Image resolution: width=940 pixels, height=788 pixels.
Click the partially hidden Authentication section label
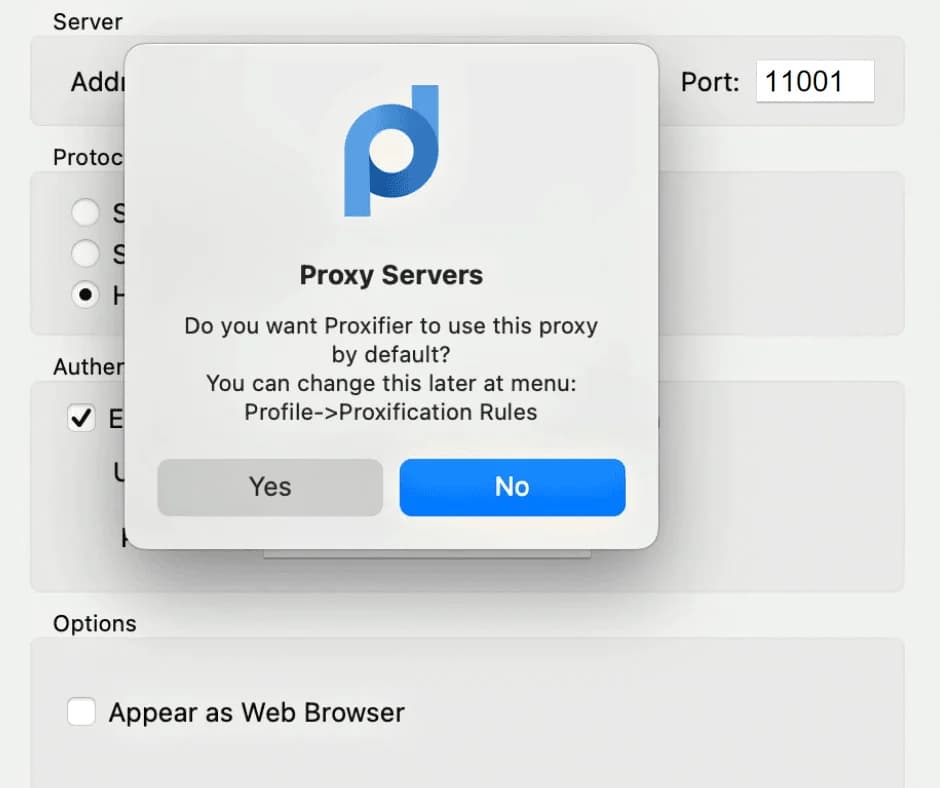tap(88, 367)
